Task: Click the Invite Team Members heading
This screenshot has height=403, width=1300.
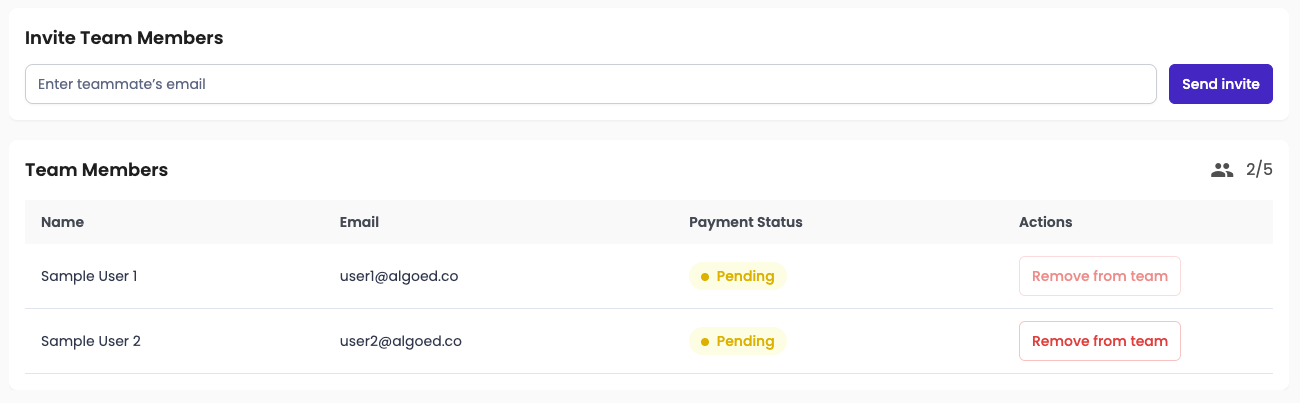Action: pos(124,38)
